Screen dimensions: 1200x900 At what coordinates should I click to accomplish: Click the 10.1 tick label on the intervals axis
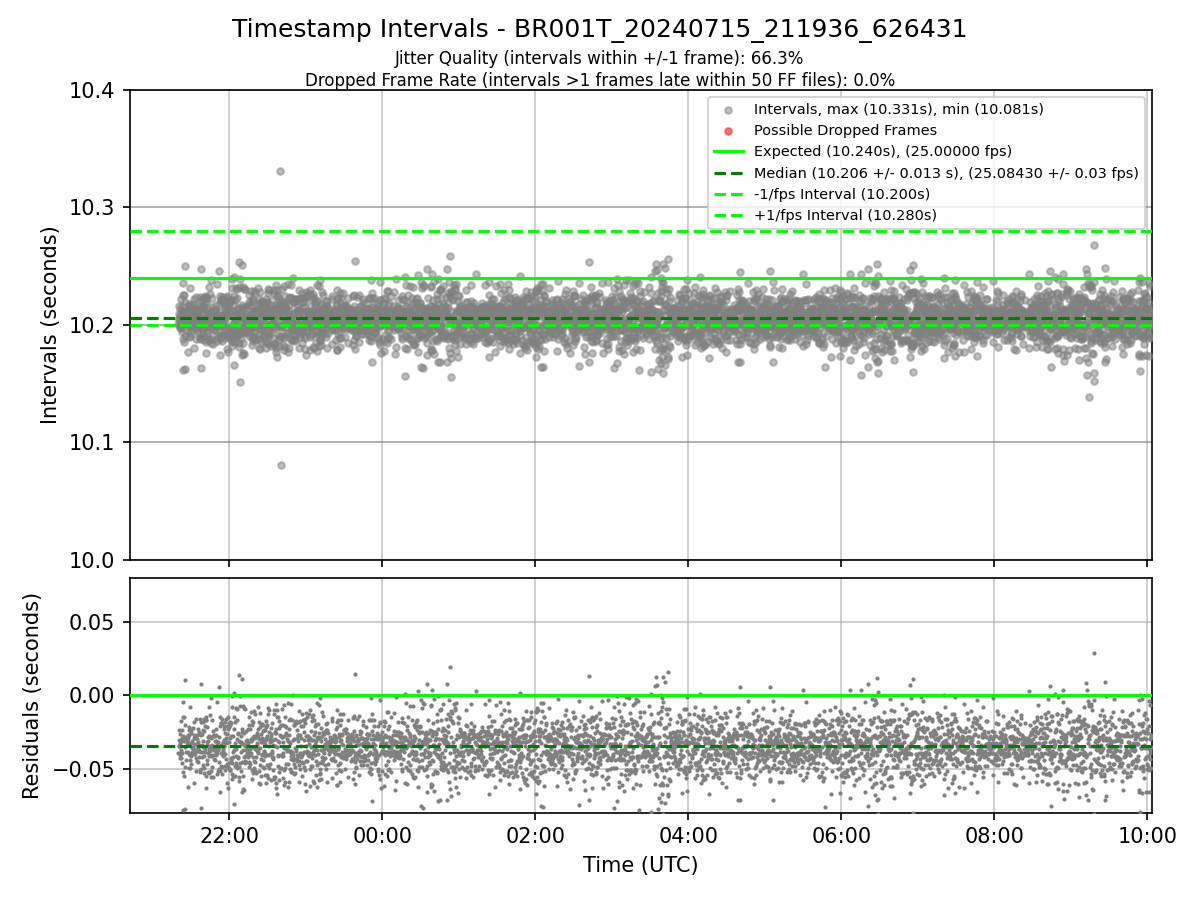[94, 442]
